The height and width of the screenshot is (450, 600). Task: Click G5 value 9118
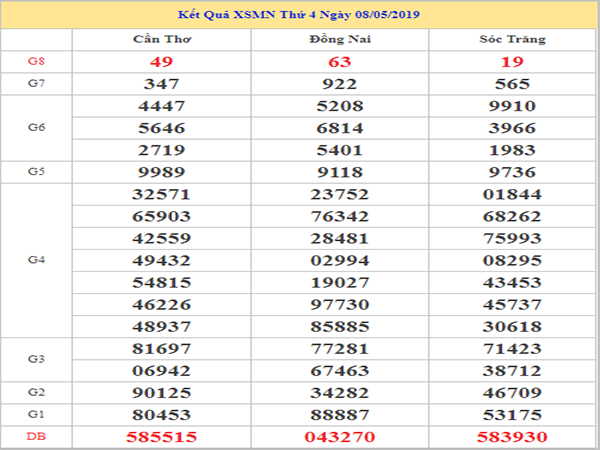coord(340,172)
